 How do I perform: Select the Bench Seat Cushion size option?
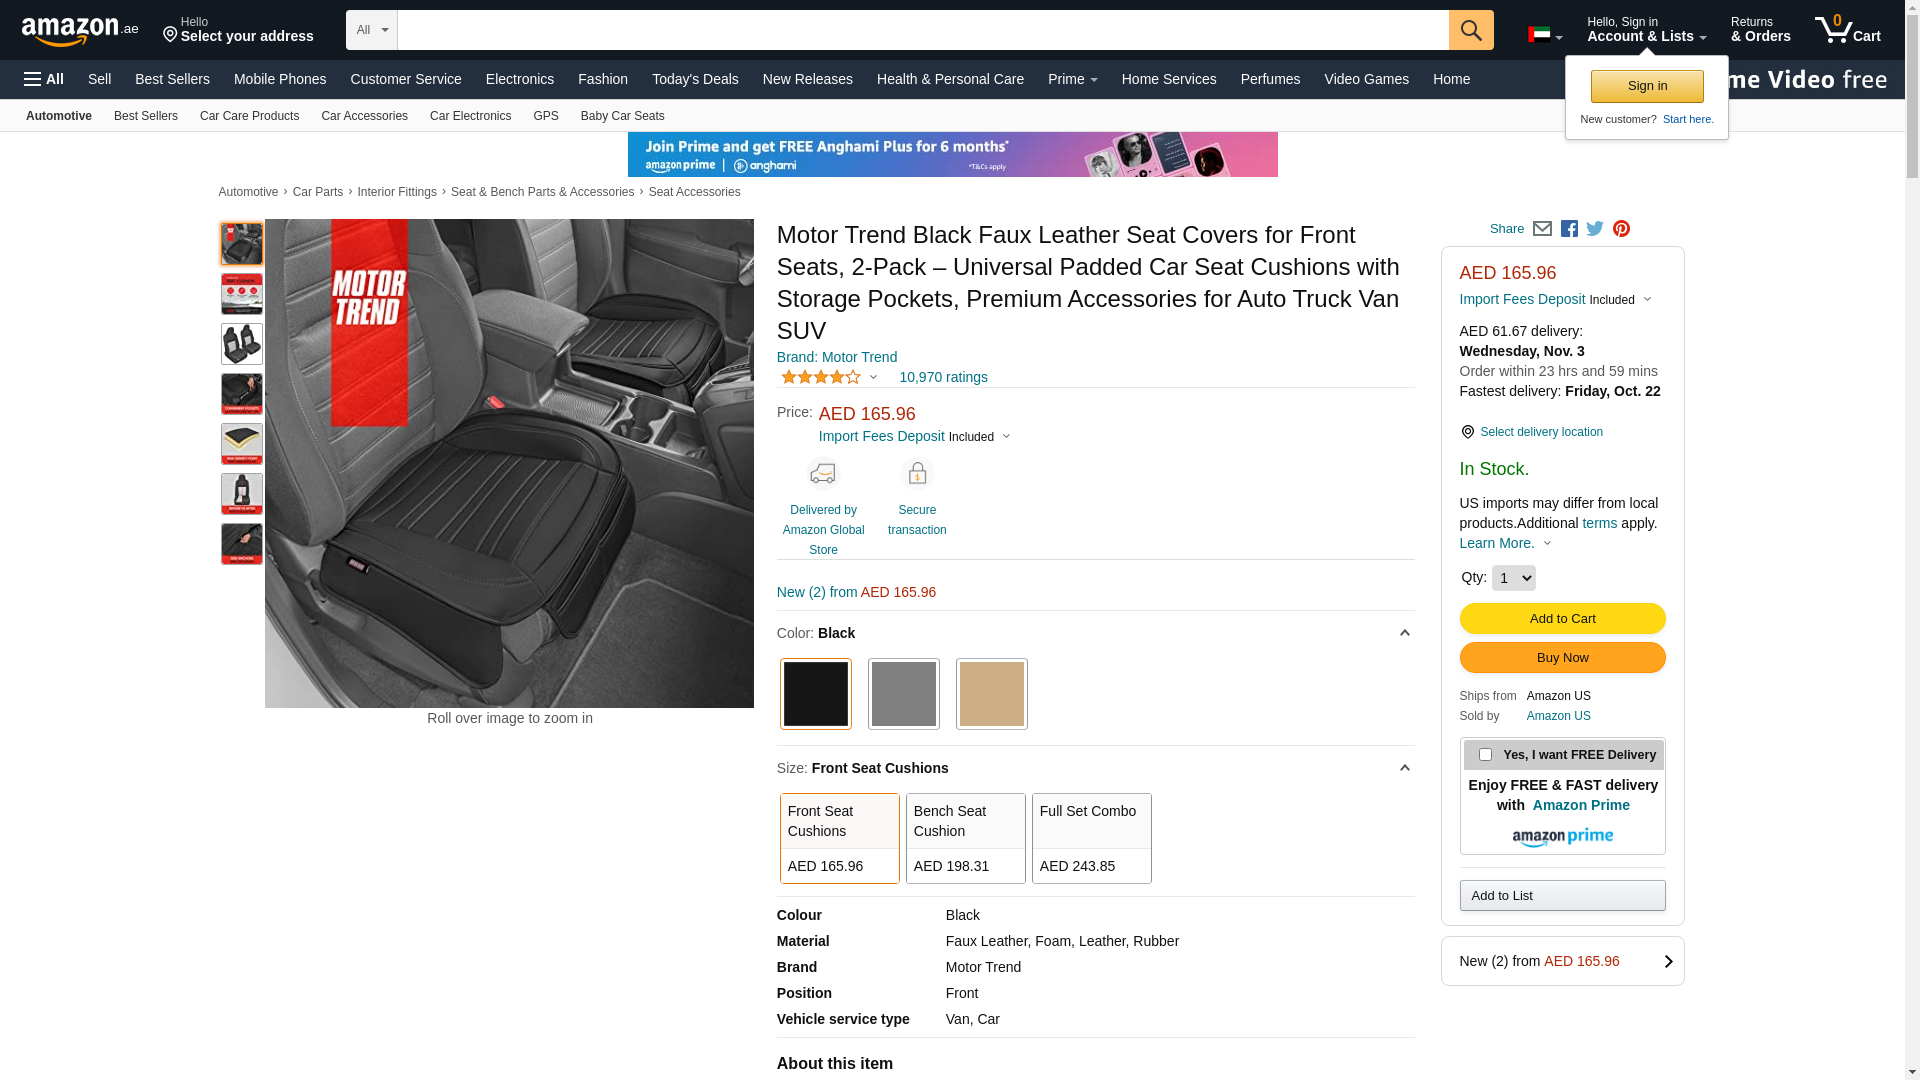[965, 838]
